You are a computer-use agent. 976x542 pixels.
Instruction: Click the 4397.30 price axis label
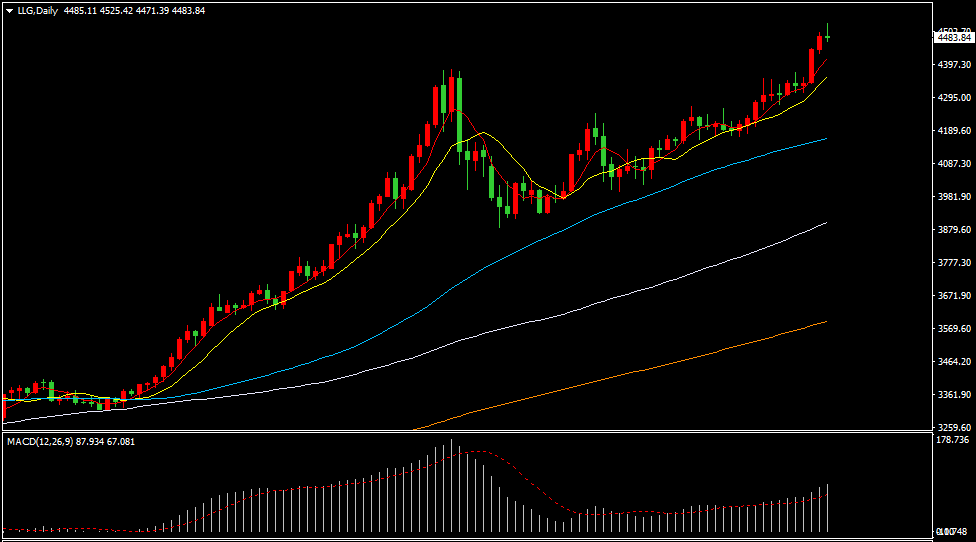(954, 65)
